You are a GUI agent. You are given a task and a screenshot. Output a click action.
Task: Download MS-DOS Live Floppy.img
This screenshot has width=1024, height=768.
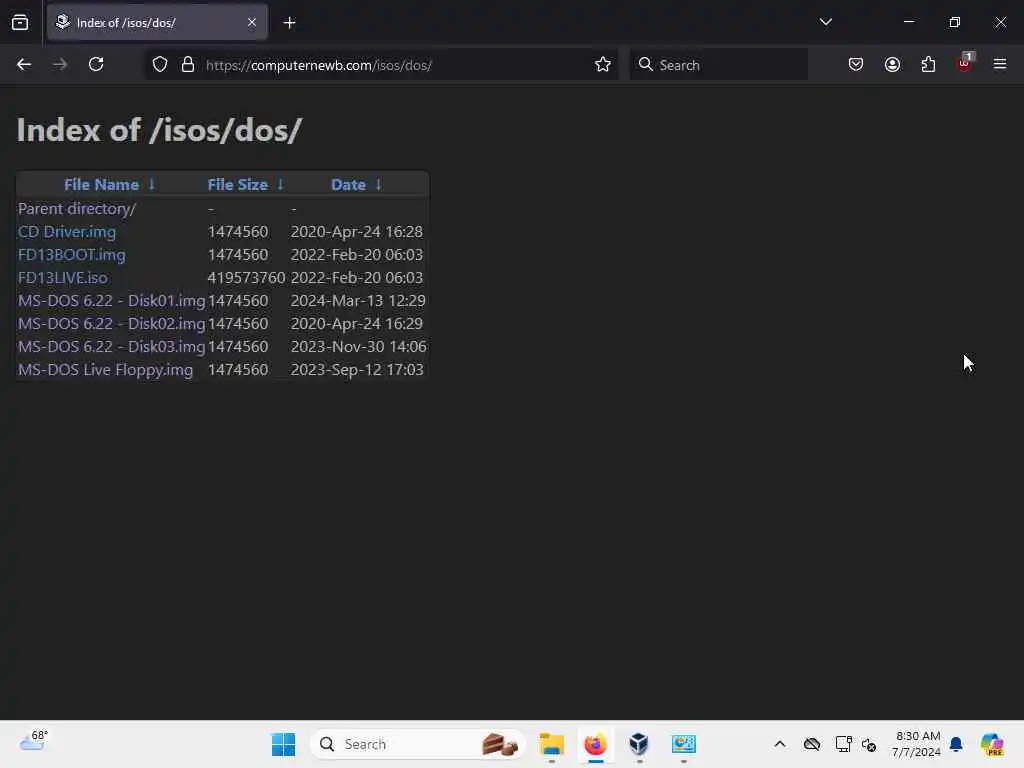(x=105, y=370)
